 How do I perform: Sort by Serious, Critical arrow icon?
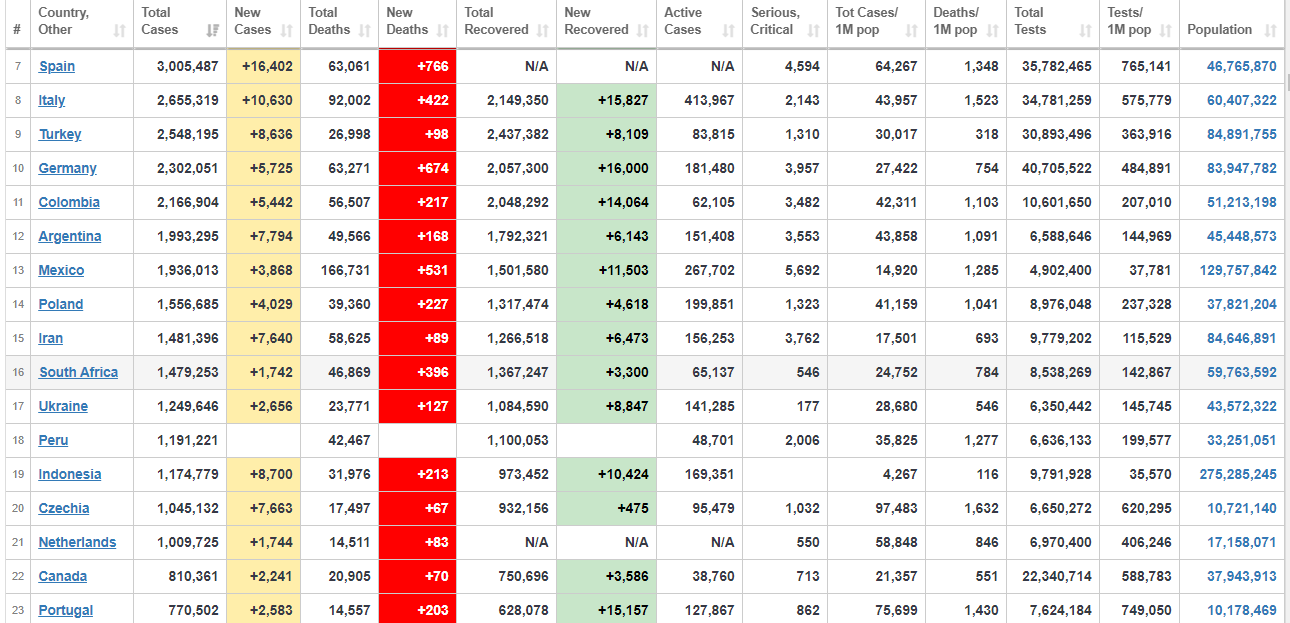[813, 31]
